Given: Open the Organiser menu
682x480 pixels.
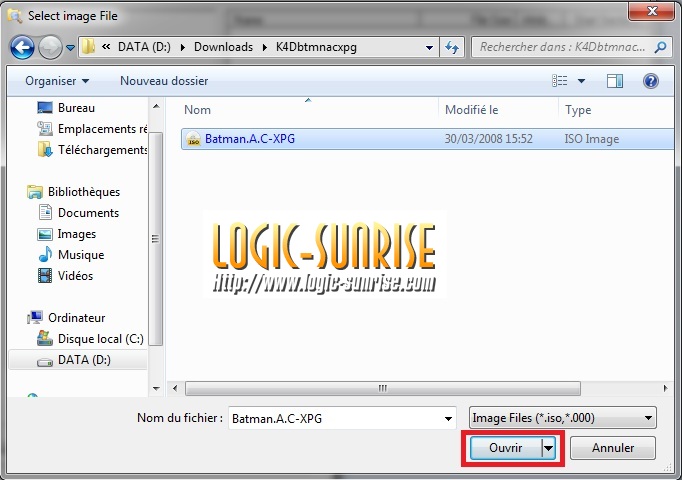Looking at the screenshot, I should pyautogui.click(x=57, y=81).
